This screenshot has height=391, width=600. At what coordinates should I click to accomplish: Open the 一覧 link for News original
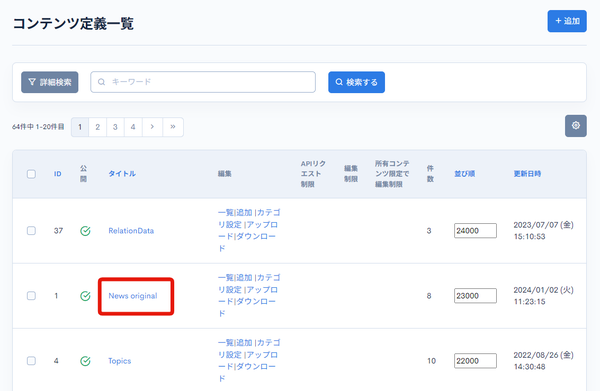click(225, 277)
